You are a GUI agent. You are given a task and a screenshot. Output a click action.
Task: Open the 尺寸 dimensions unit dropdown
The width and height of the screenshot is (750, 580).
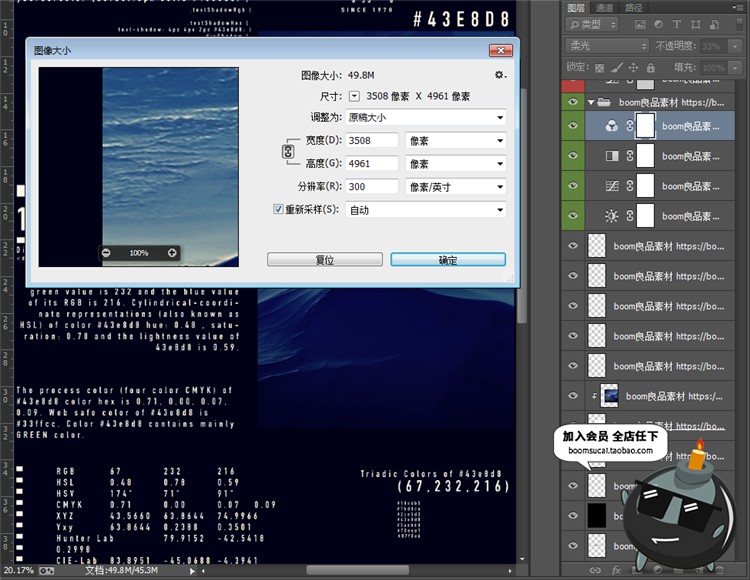pyautogui.click(x=354, y=96)
